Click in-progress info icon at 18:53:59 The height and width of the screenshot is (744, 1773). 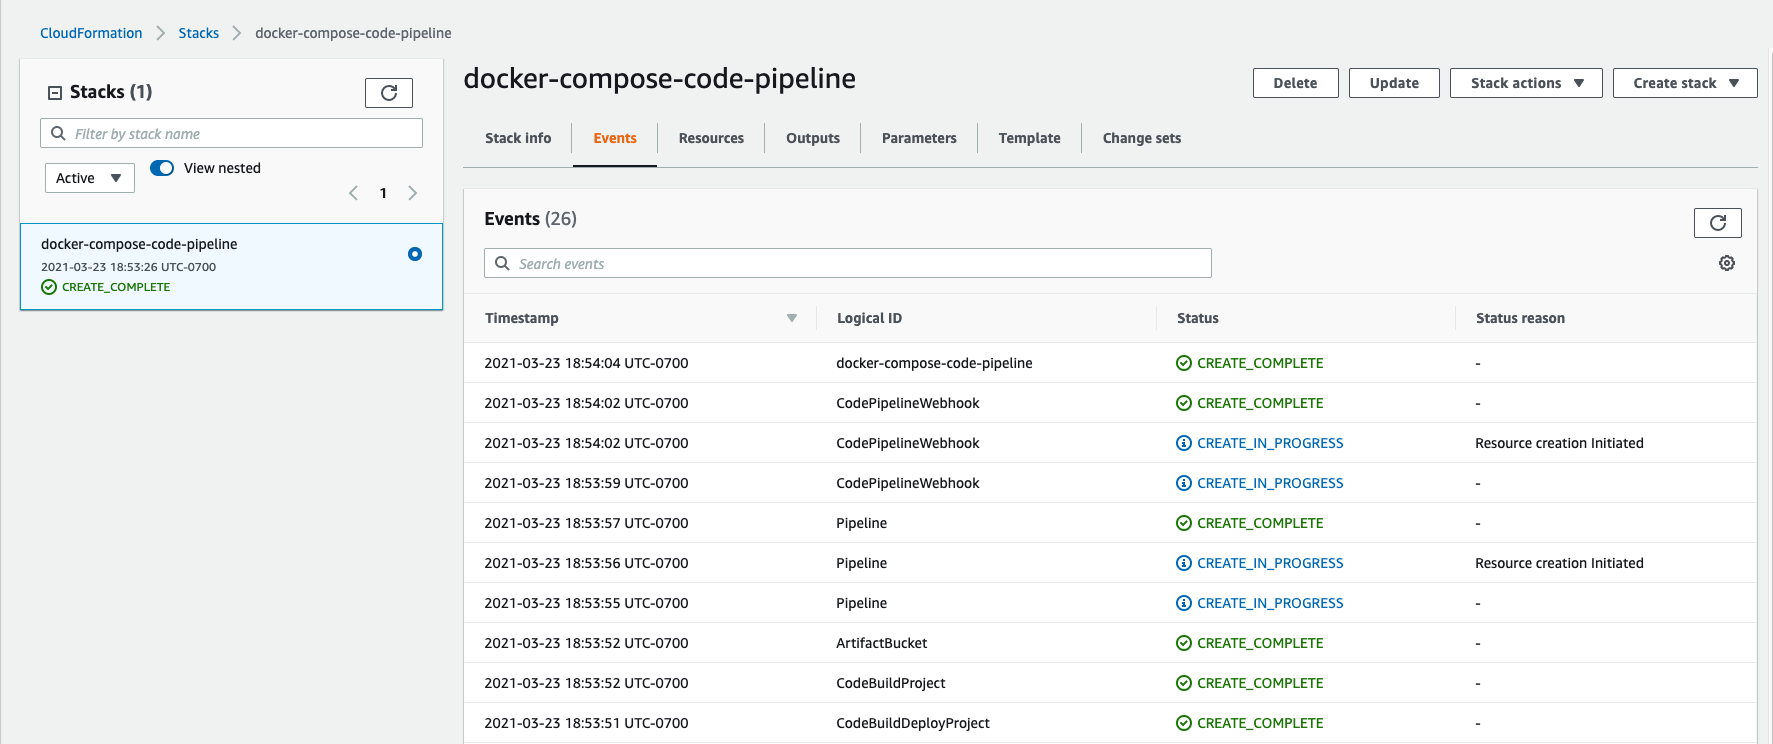click(x=1184, y=483)
